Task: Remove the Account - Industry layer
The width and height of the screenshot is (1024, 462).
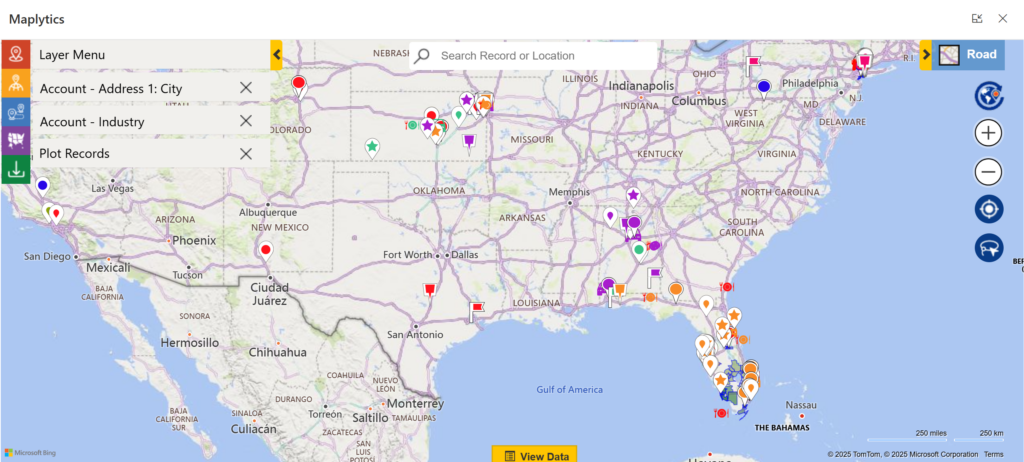Action: click(x=246, y=121)
